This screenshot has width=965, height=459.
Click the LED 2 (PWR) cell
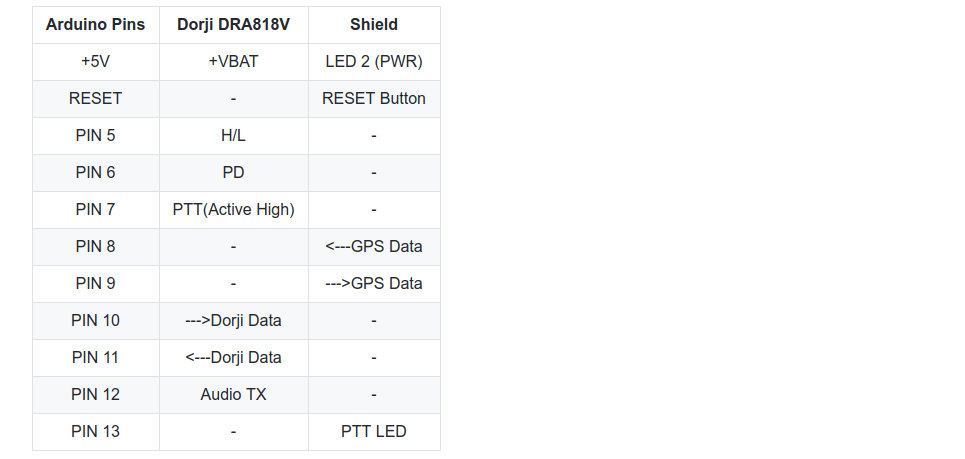(374, 62)
